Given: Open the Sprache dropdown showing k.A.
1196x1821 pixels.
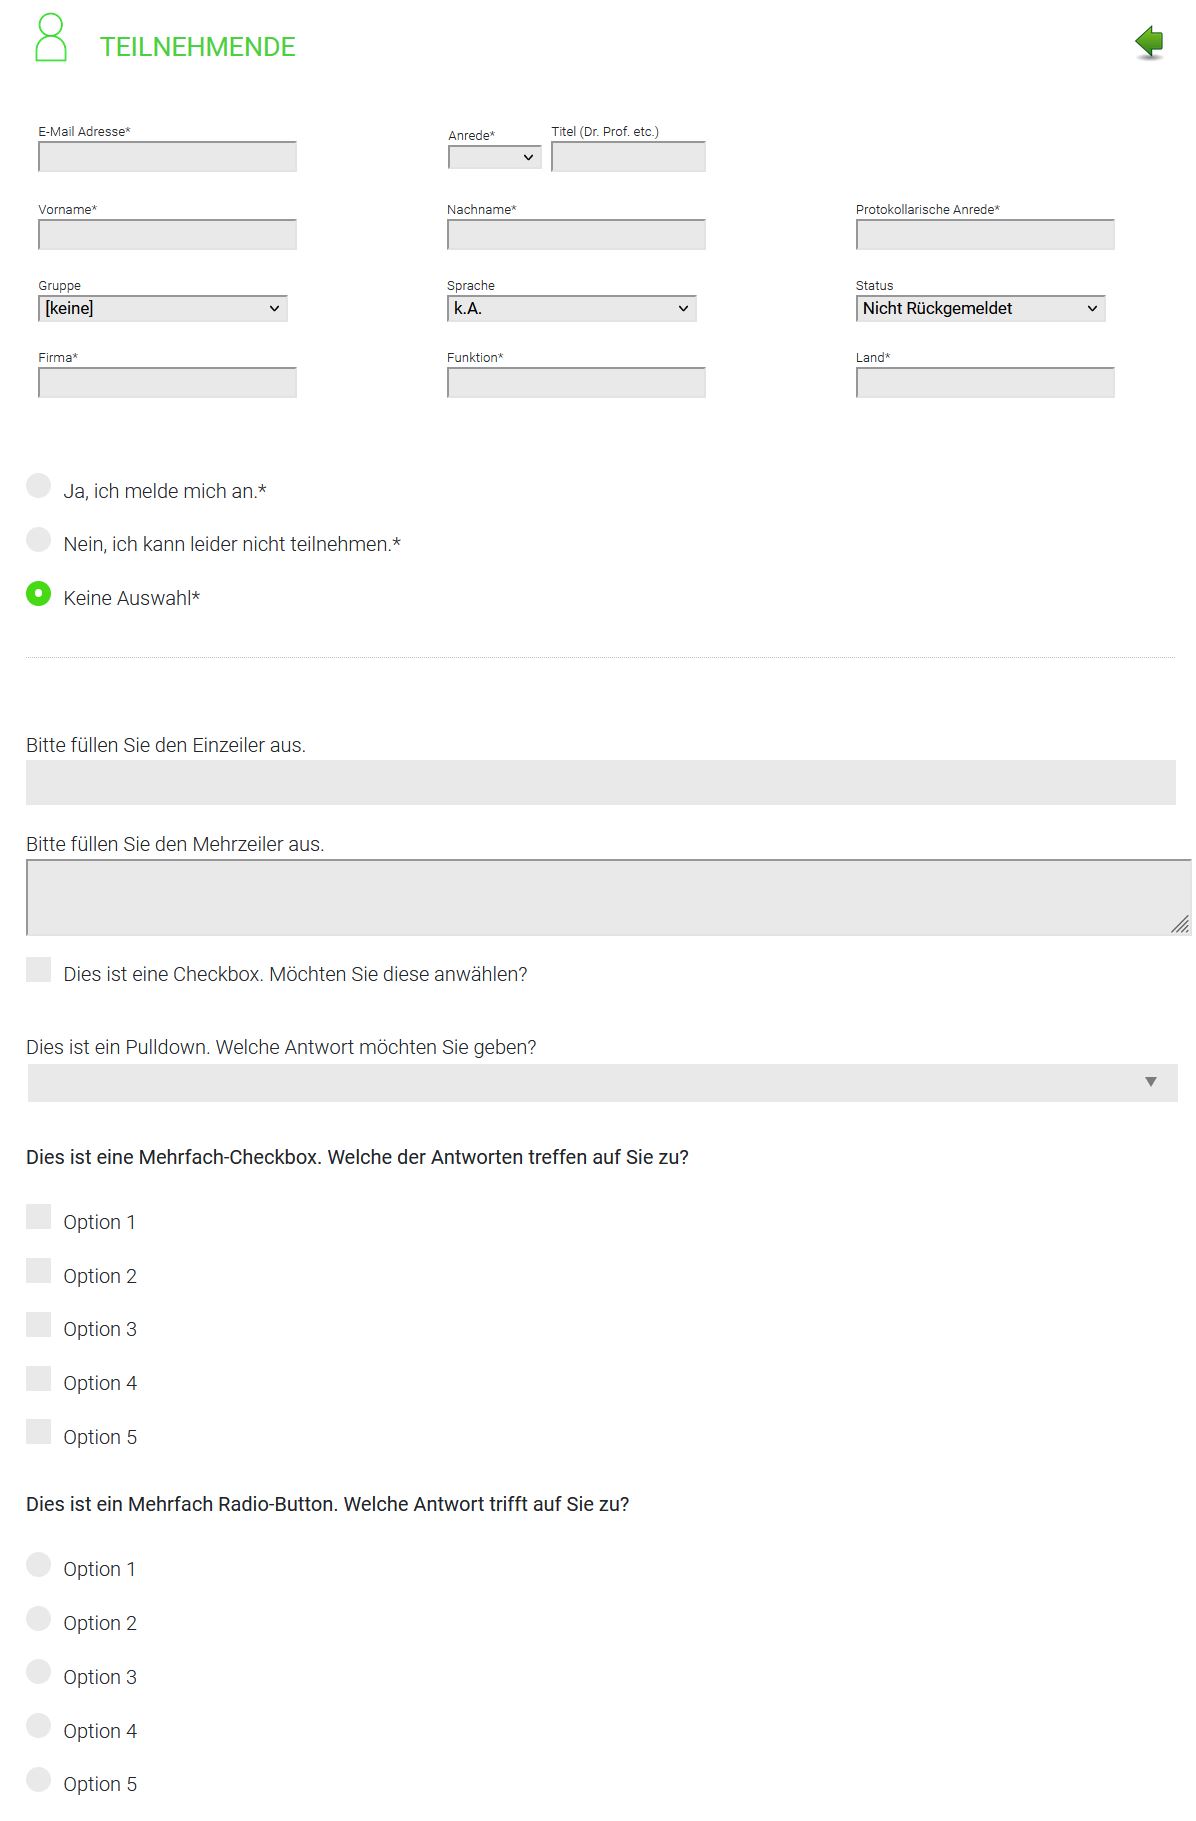Looking at the screenshot, I should 571,308.
